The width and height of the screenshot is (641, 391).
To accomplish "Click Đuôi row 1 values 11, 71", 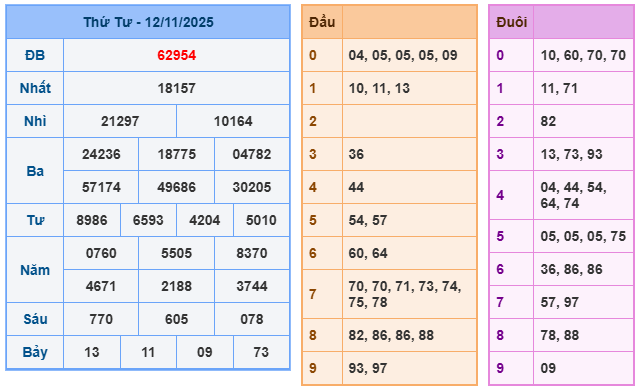I will [x=559, y=88].
